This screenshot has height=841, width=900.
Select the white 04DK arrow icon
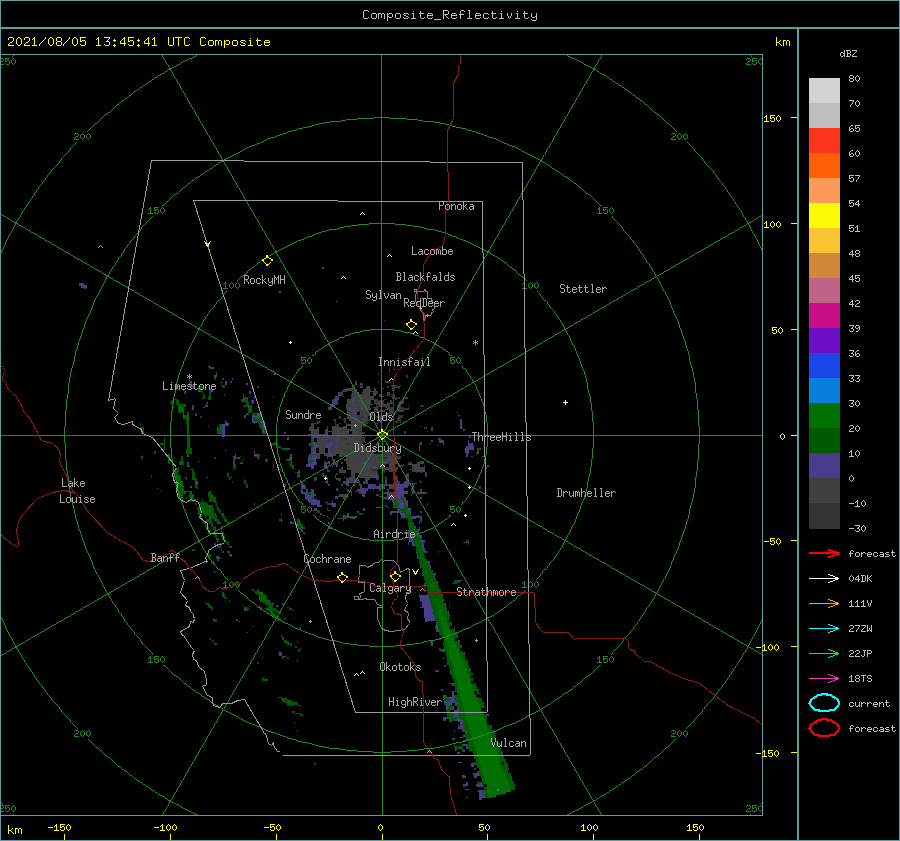pyautogui.click(x=824, y=579)
